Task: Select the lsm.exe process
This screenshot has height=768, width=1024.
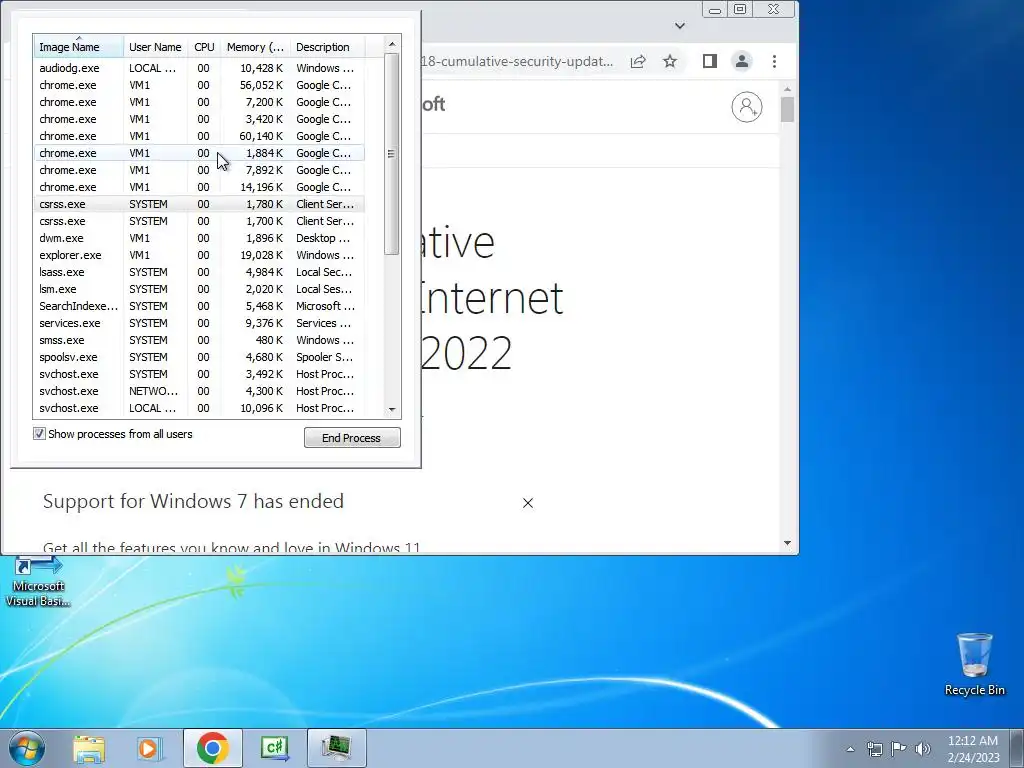Action: (199, 289)
